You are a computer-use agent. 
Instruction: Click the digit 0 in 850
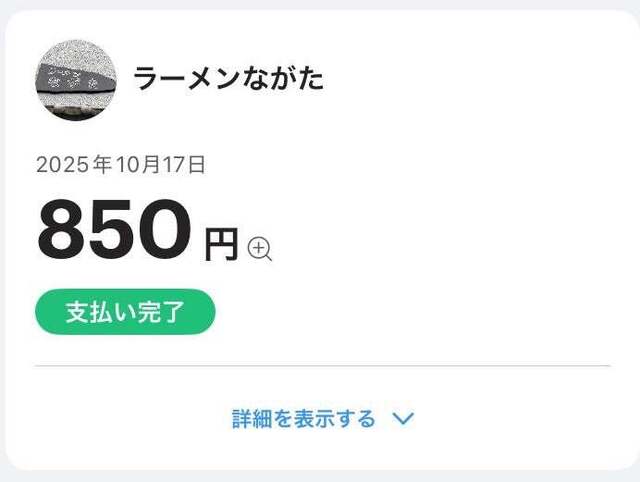[164, 229]
